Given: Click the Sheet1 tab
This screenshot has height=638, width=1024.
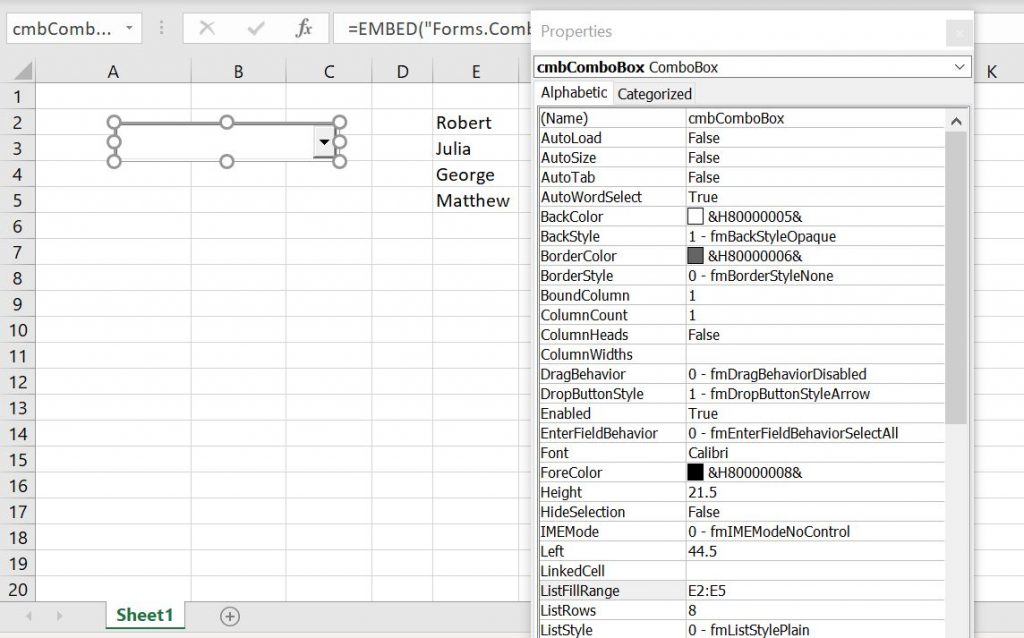Looking at the screenshot, I should 145,617.
